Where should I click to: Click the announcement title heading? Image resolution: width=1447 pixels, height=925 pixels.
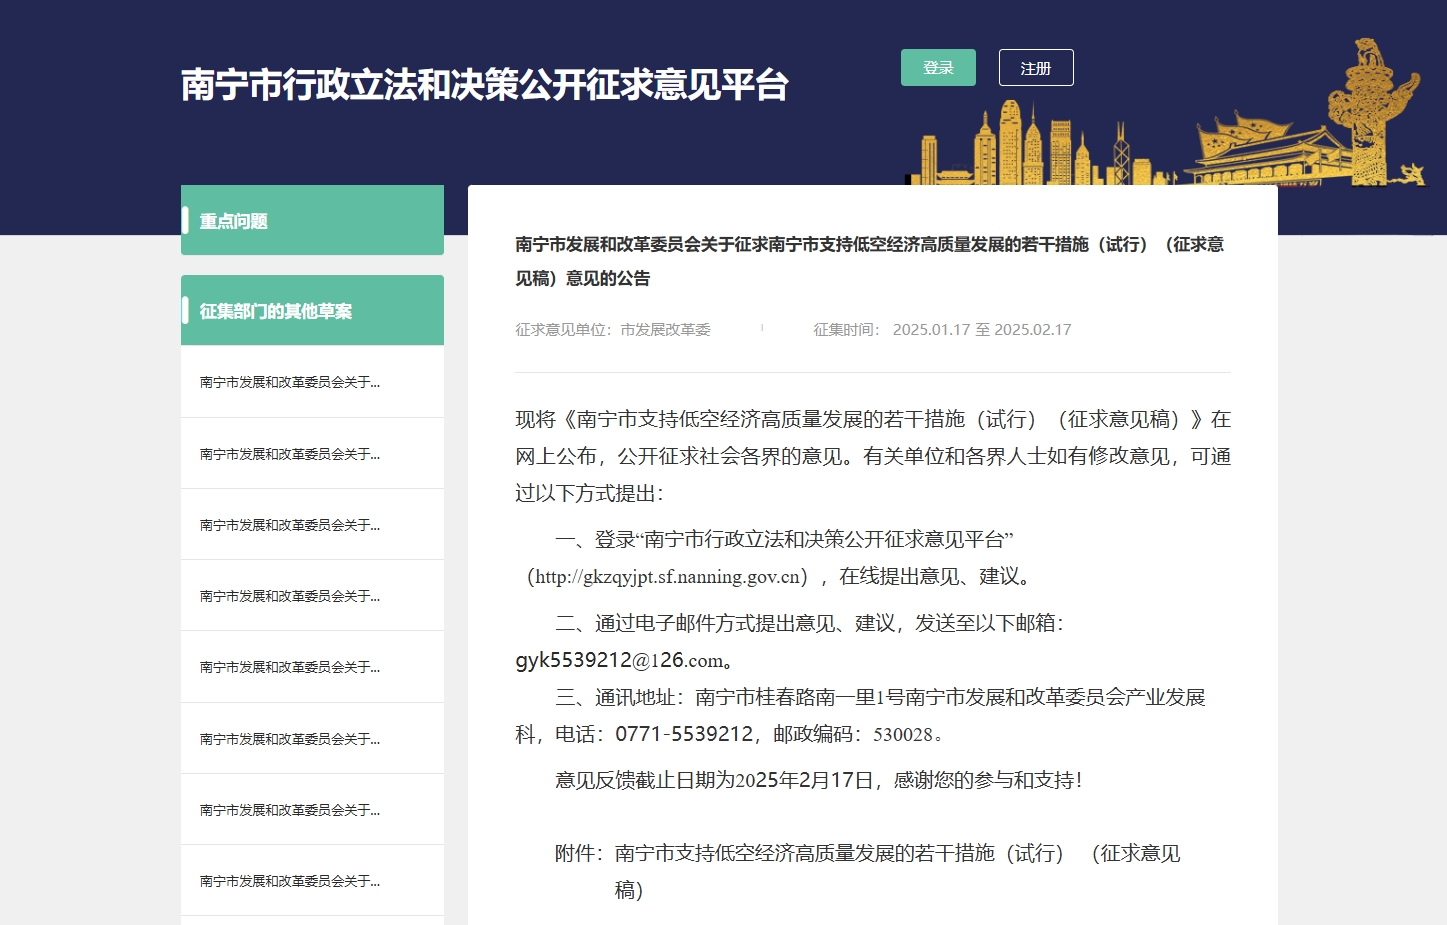click(869, 261)
